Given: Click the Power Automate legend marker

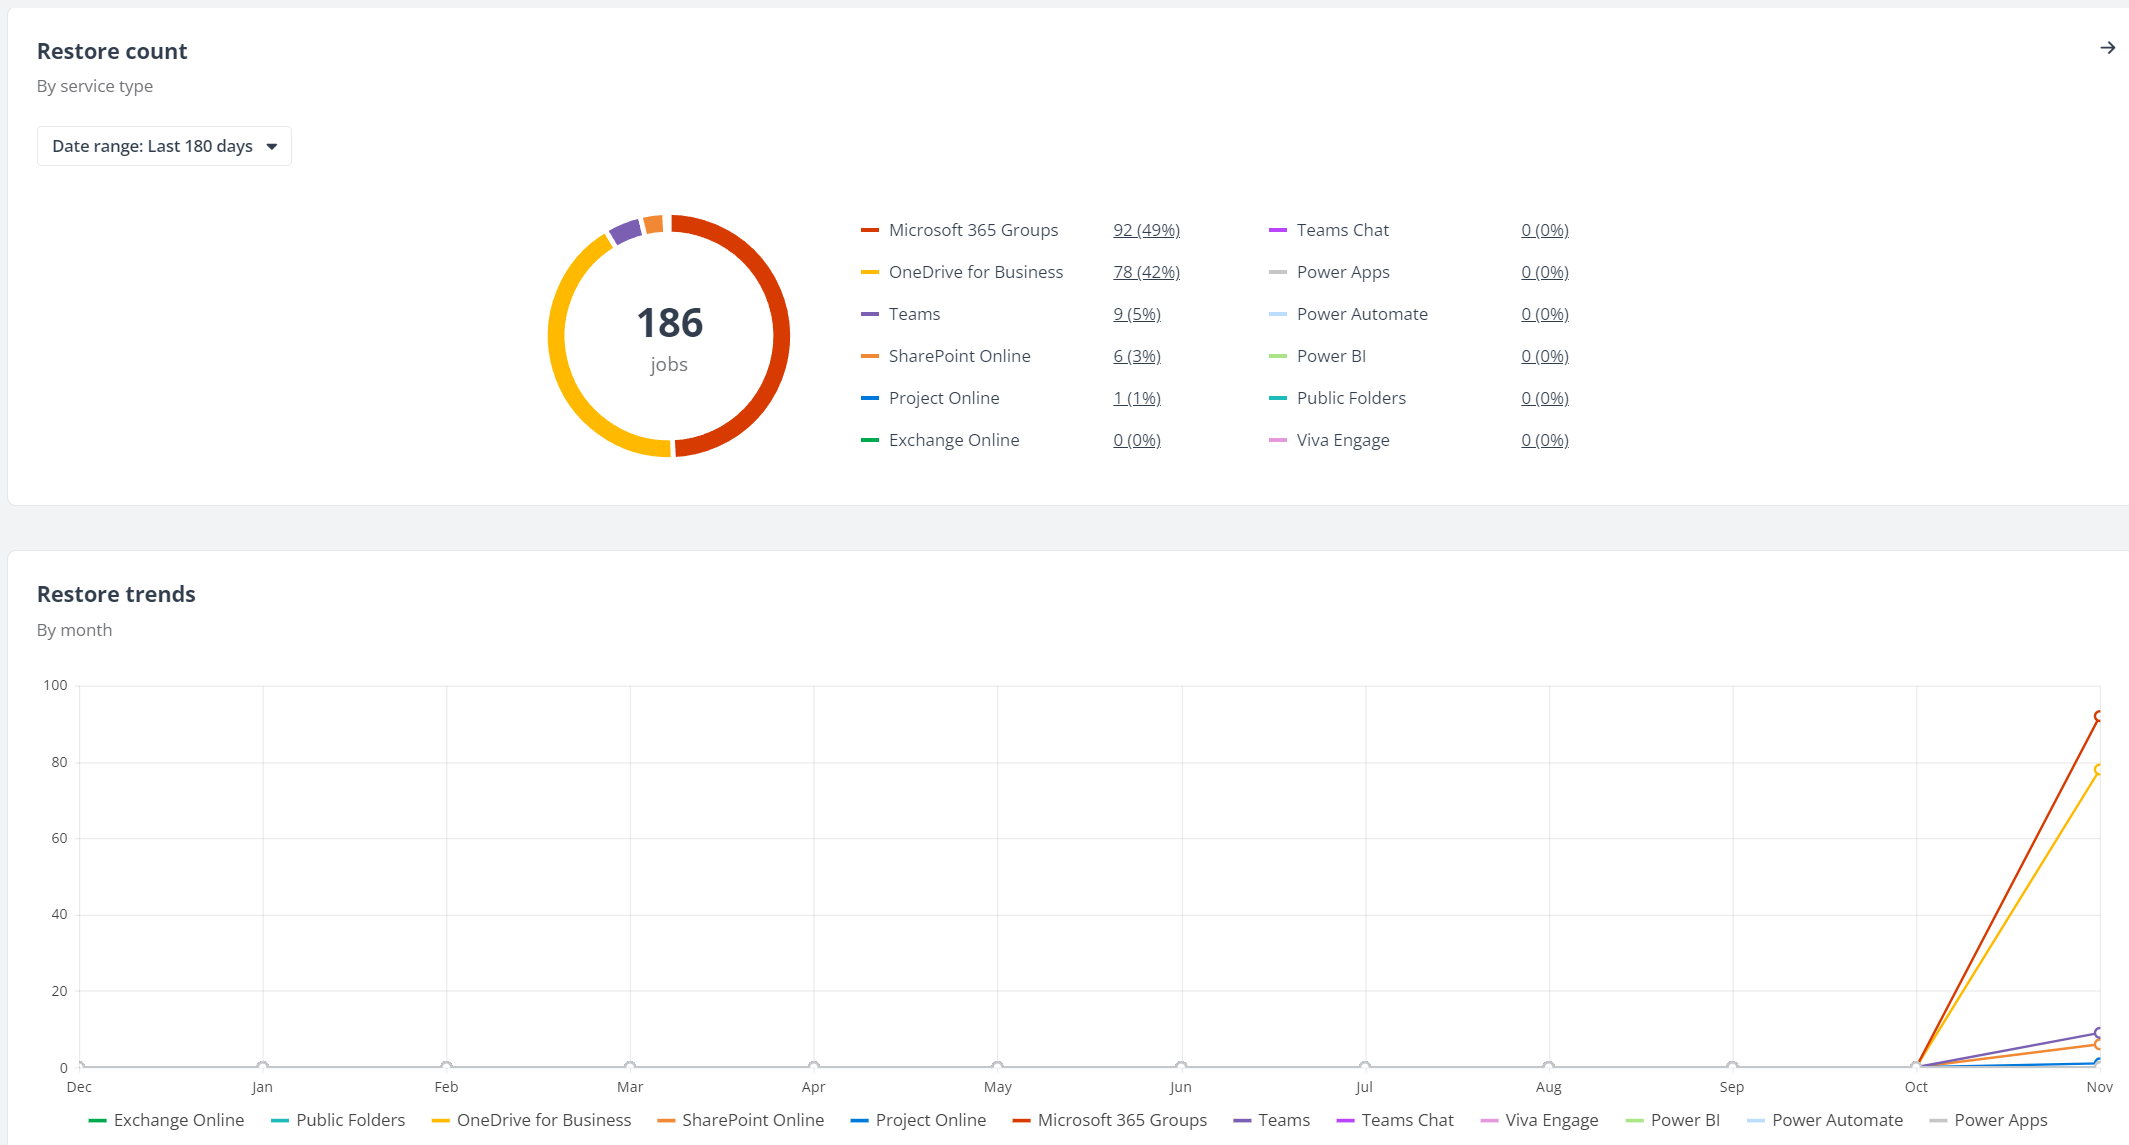Looking at the screenshot, I should pyautogui.click(x=1277, y=314).
